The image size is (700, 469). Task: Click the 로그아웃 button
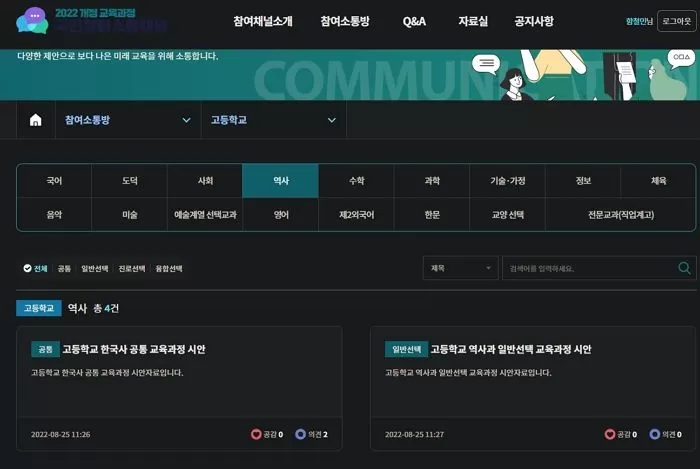click(676, 21)
